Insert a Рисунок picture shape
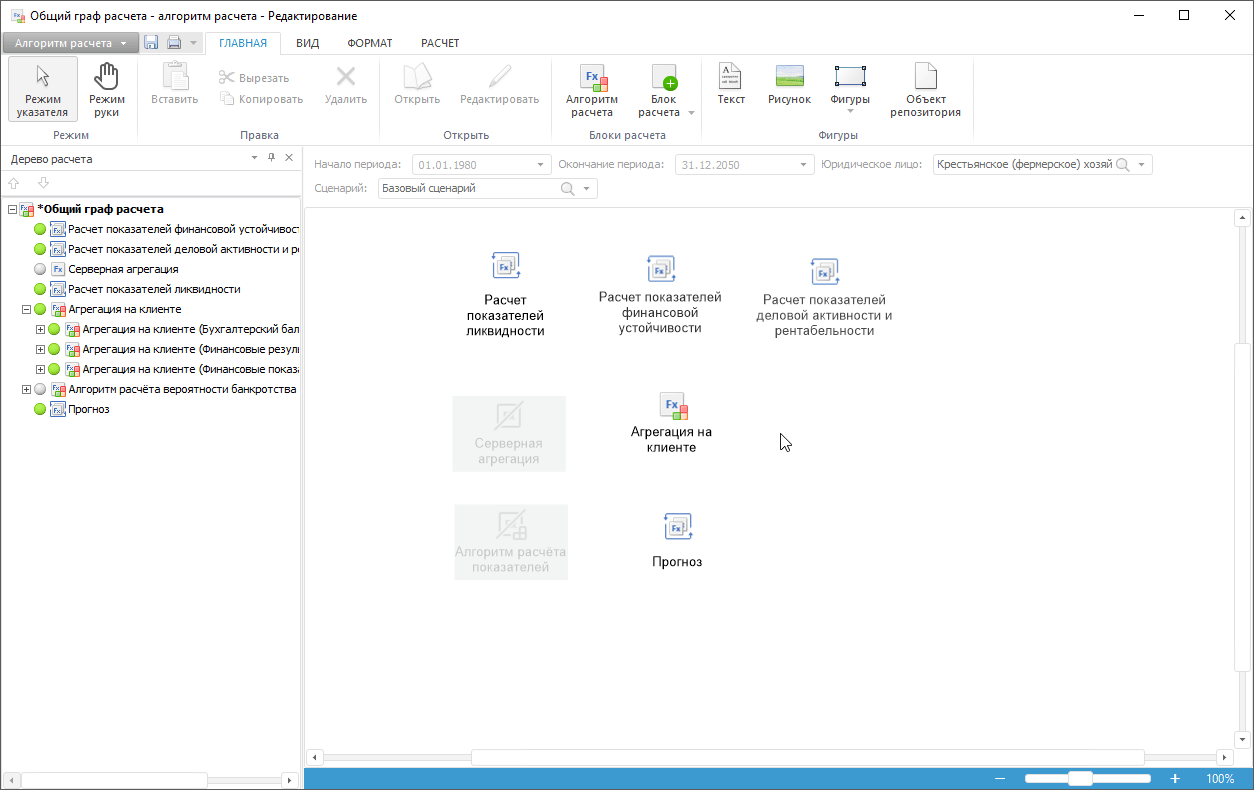 [x=789, y=85]
